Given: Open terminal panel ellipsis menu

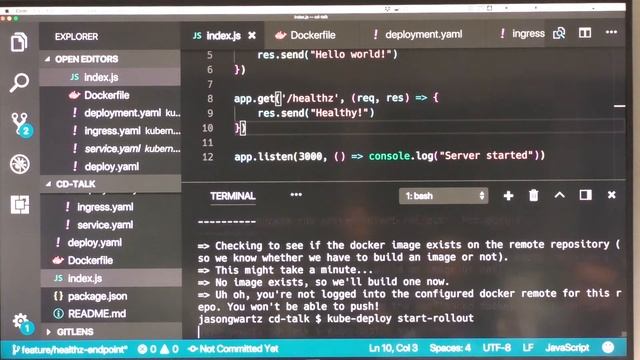Looking at the screenshot, I should [296, 195].
